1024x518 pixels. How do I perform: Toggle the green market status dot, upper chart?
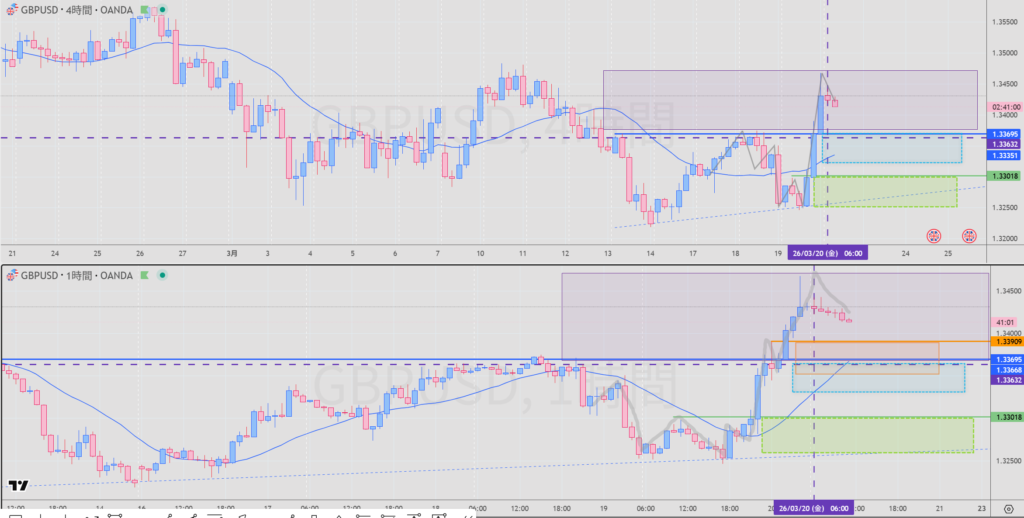click(x=164, y=10)
